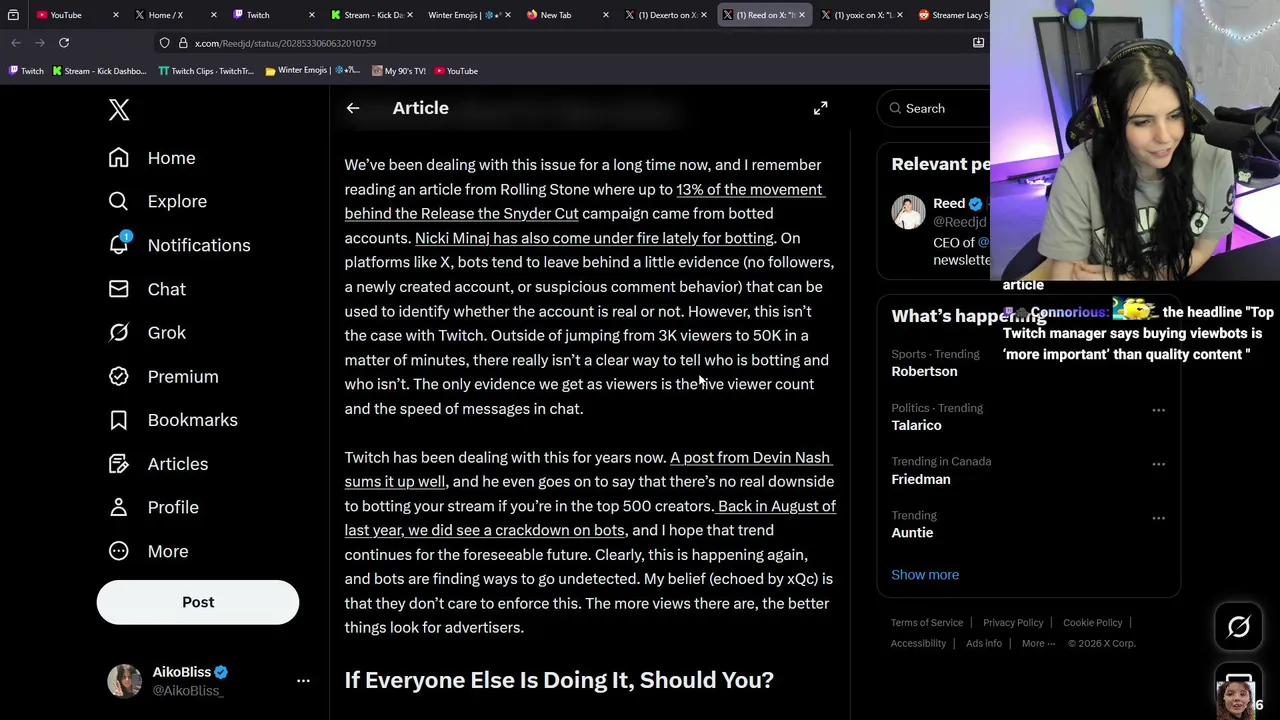Open options dots for Talarico trend
1280x720 pixels.
pos(1158,410)
